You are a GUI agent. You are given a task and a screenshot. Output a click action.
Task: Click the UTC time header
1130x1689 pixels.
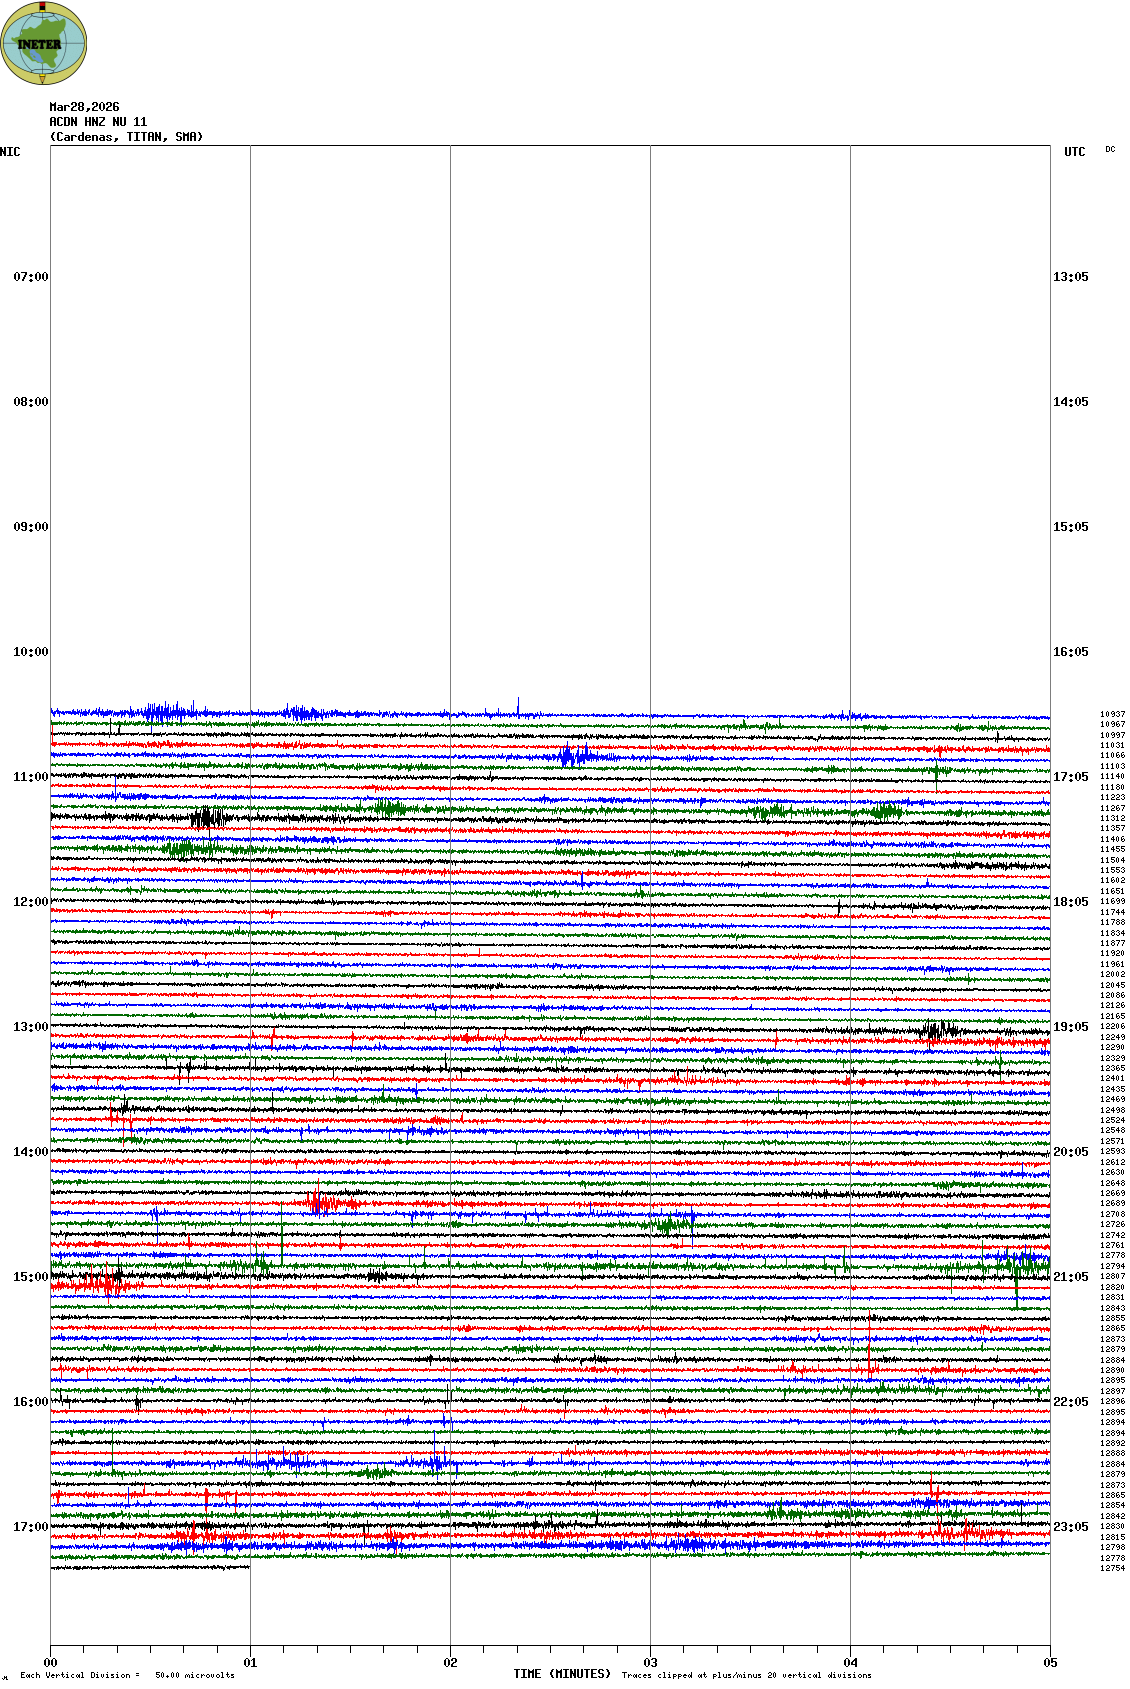click(1074, 152)
